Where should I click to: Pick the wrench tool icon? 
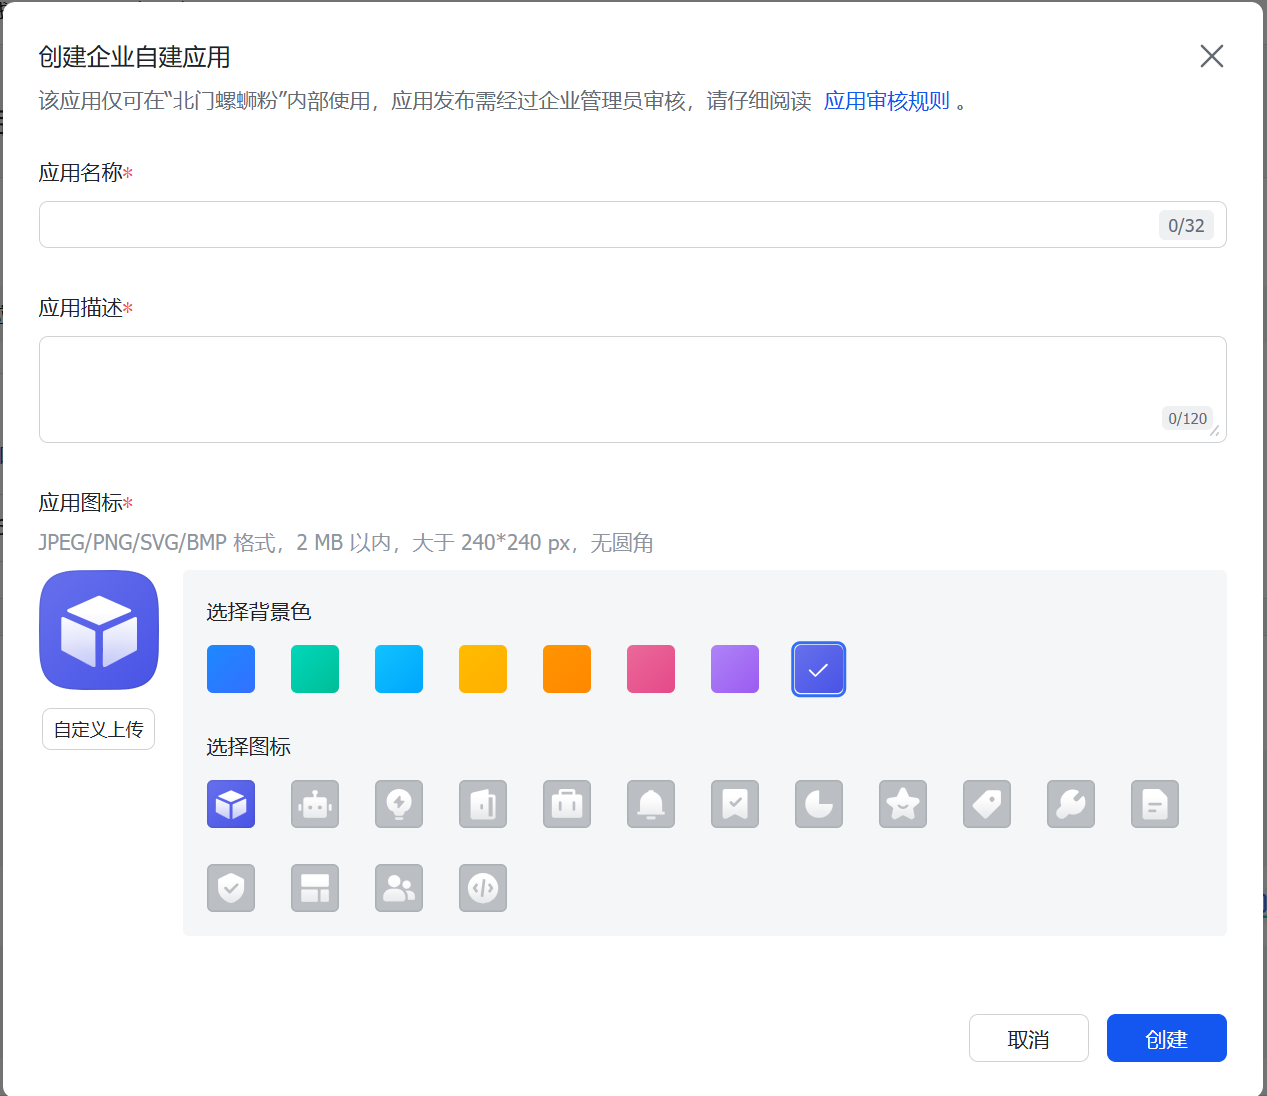point(1071,804)
